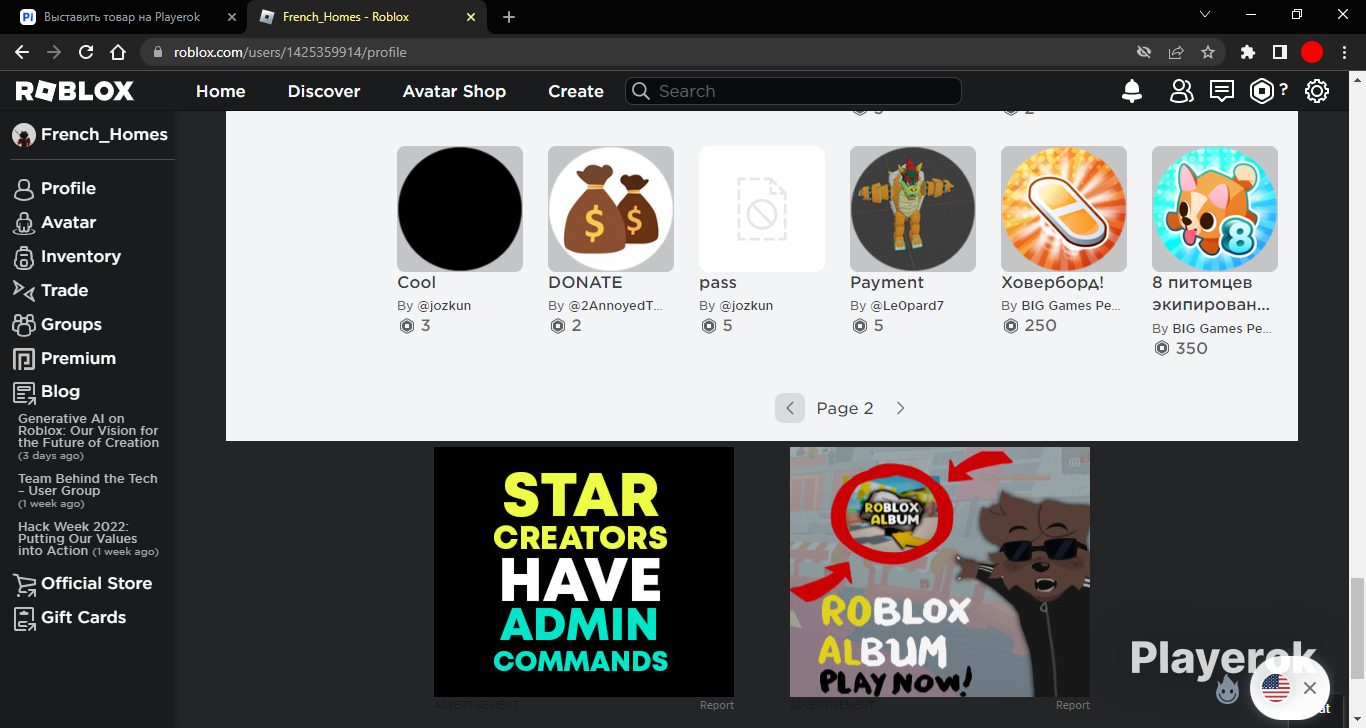This screenshot has height=728, width=1366.
Task: Visit @jozkun under the Cool pass
Action: tap(443, 306)
